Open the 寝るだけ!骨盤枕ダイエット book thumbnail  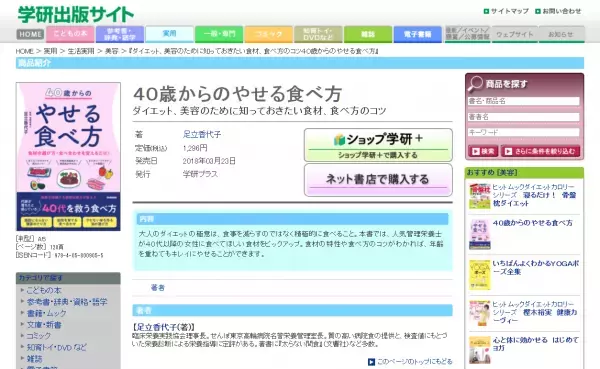click(x=479, y=196)
